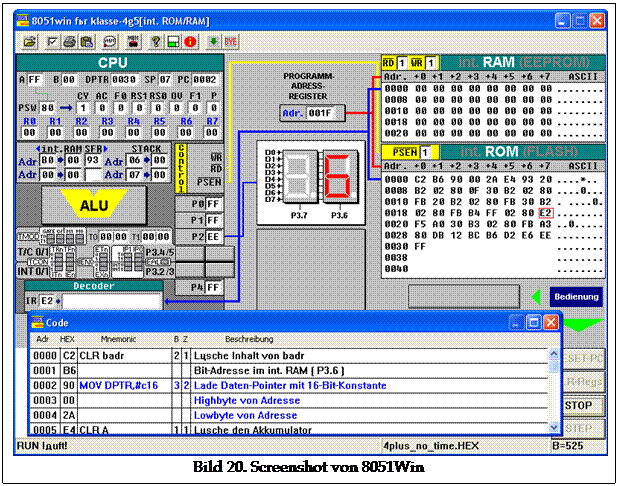Toggle the OV flag bit
This screenshot has width=618, height=486.
point(177,108)
